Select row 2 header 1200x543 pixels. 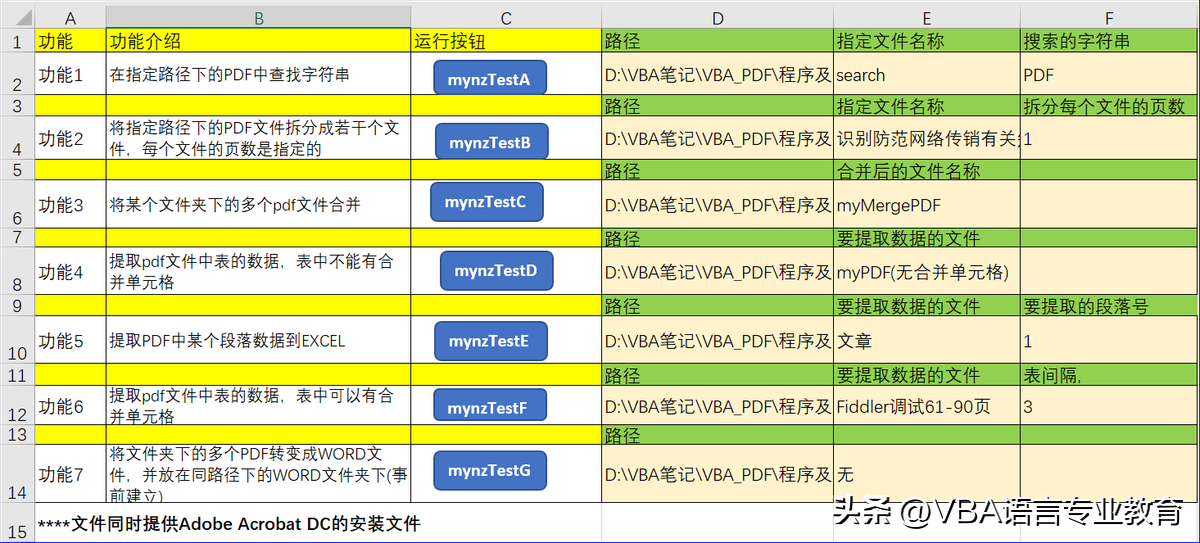click(x=17, y=74)
